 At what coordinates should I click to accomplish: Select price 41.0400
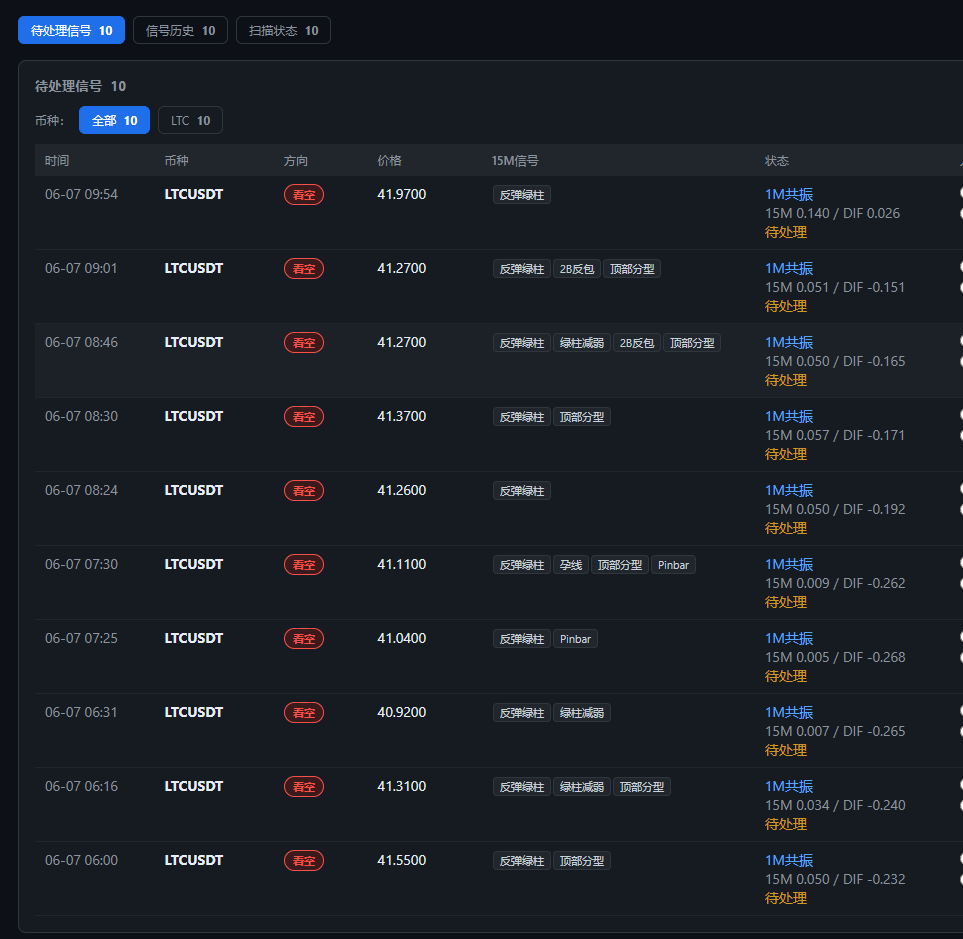tap(401, 639)
